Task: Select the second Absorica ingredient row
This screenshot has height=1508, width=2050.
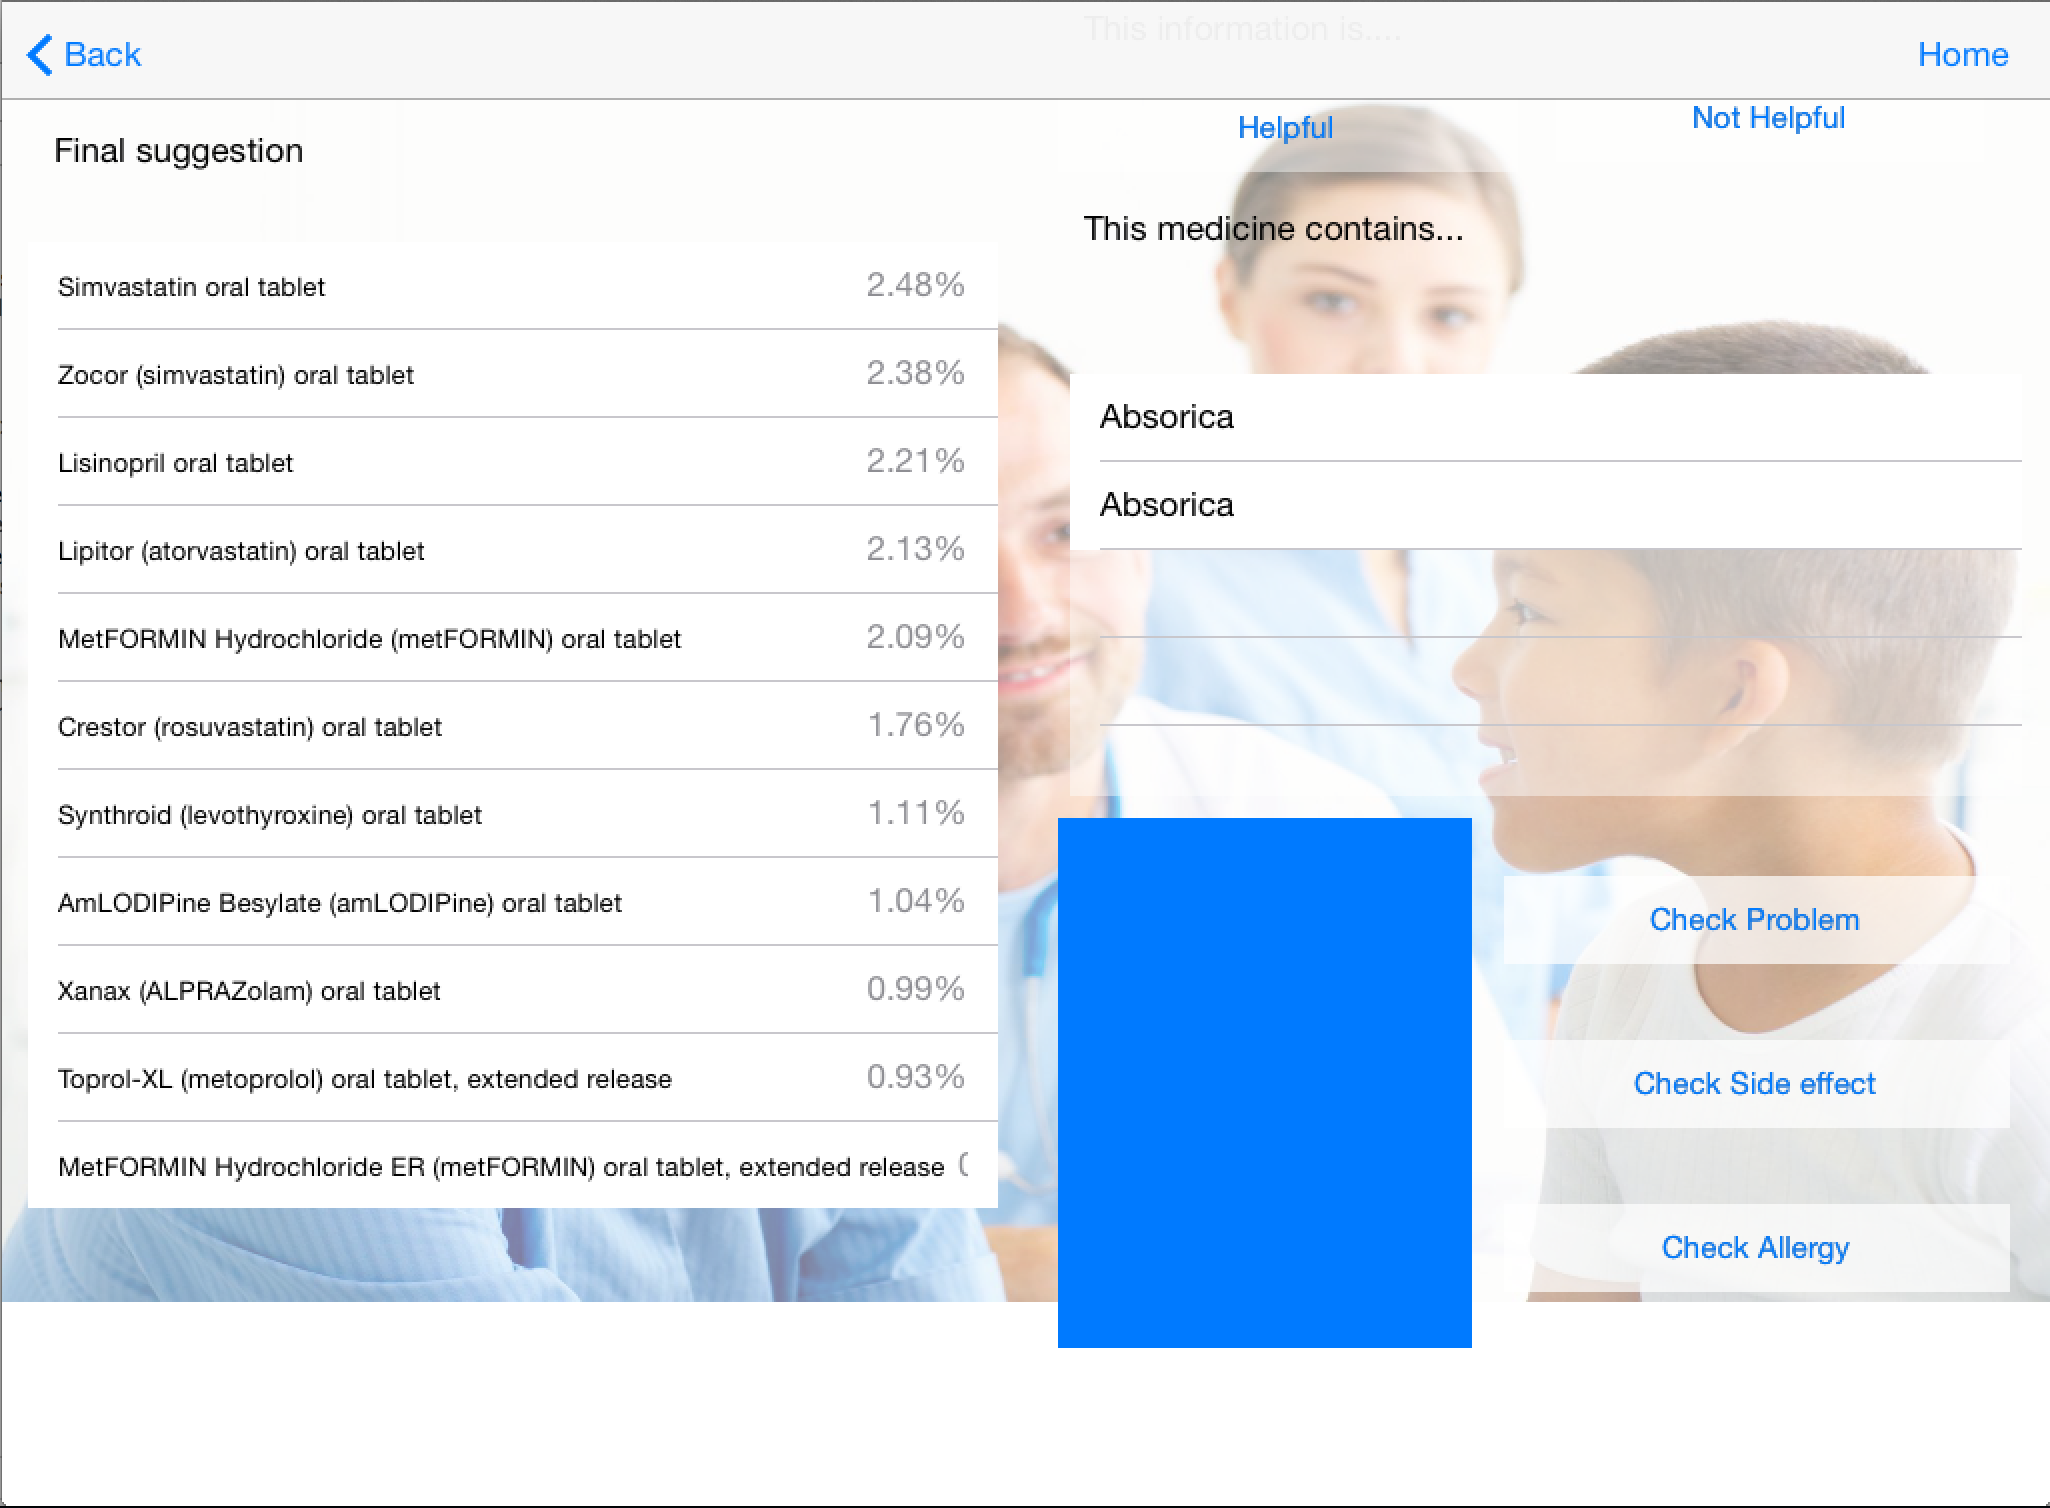Action: point(1545,505)
